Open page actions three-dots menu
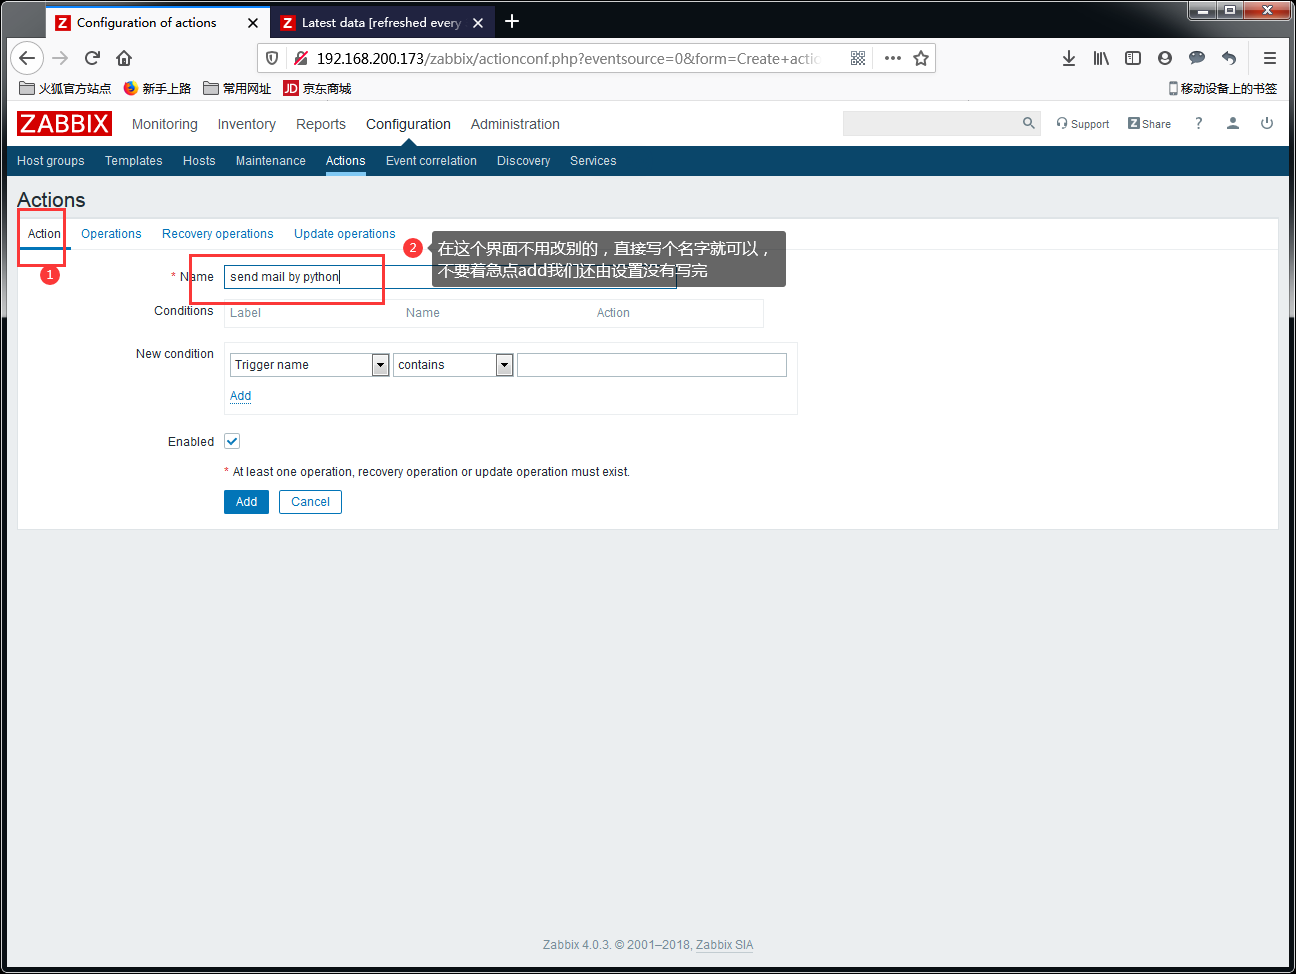This screenshot has height=974, width=1296. [x=893, y=58]
